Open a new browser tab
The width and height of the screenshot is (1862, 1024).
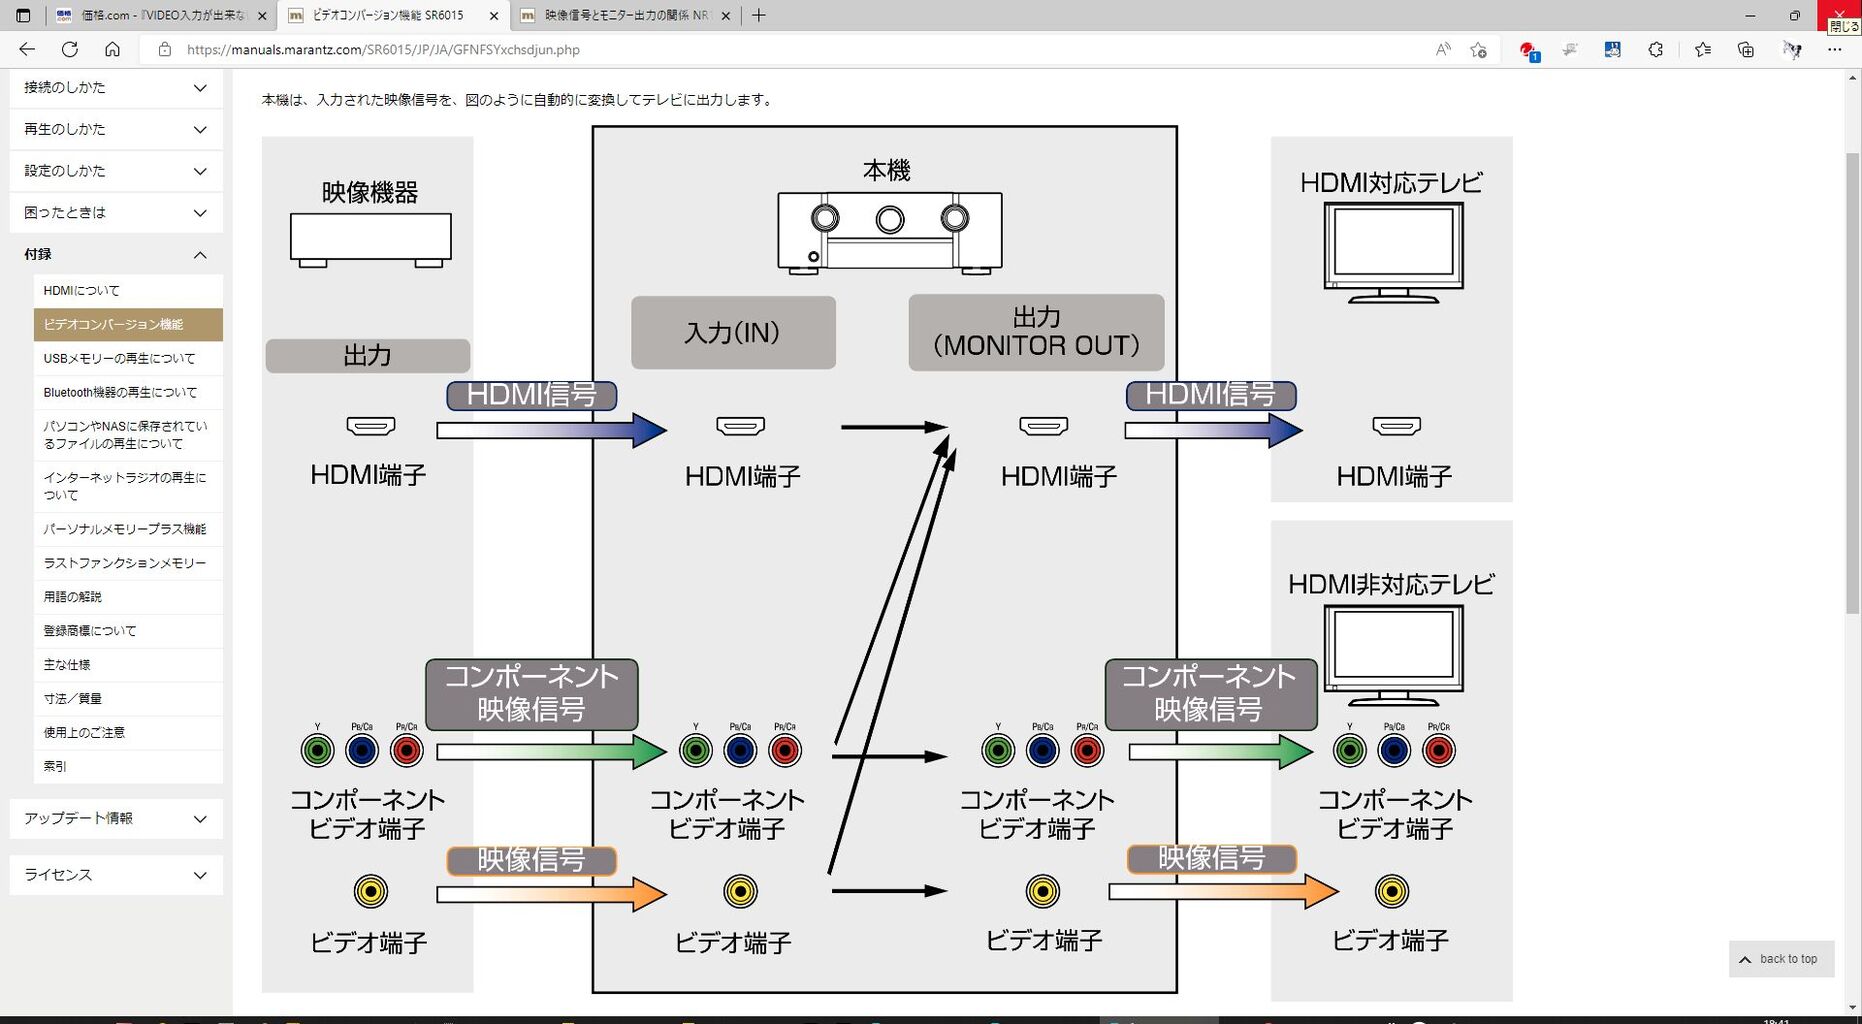[759, 15]
